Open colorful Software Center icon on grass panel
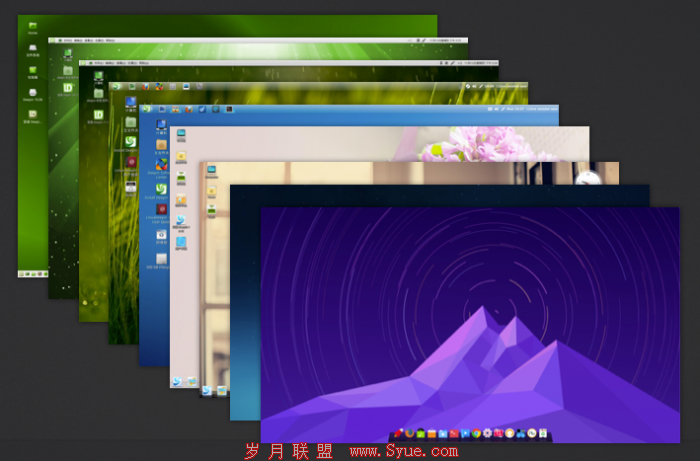This screenshot has width=700, height=461. (159, 86)
